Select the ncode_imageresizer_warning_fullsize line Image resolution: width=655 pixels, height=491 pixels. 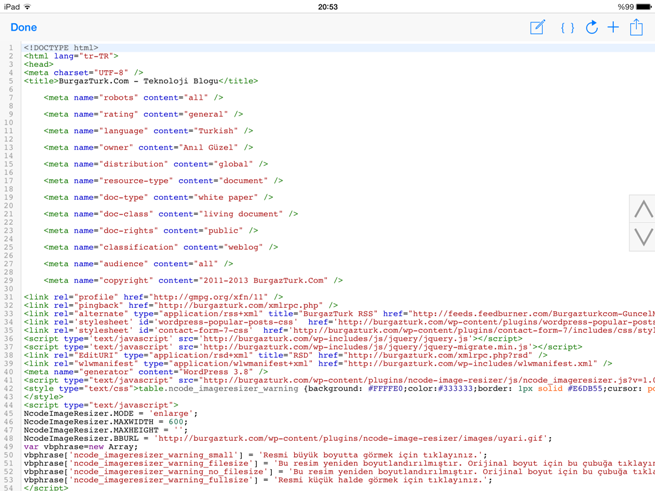(258, 480)
